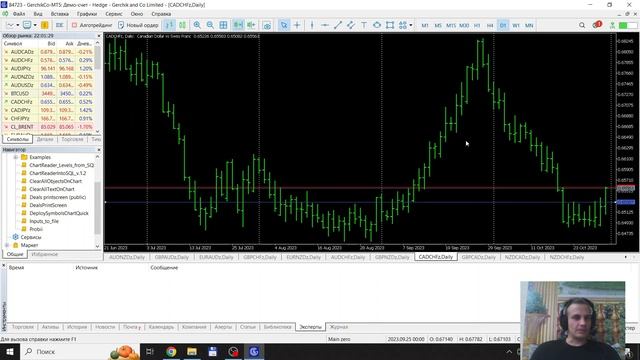This screenshot has height=360, width=640.
Task: Close the Market Watch panel
Action: 98,36
